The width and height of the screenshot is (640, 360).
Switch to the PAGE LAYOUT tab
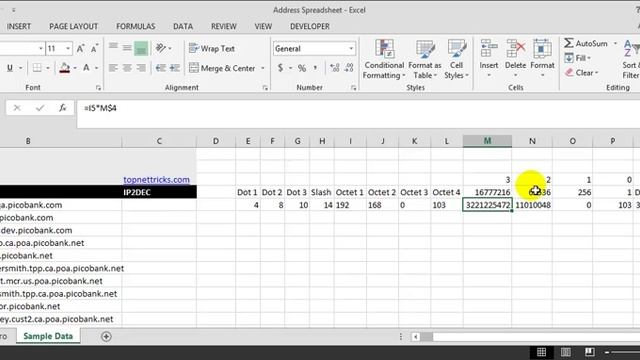tap(73, 27)
